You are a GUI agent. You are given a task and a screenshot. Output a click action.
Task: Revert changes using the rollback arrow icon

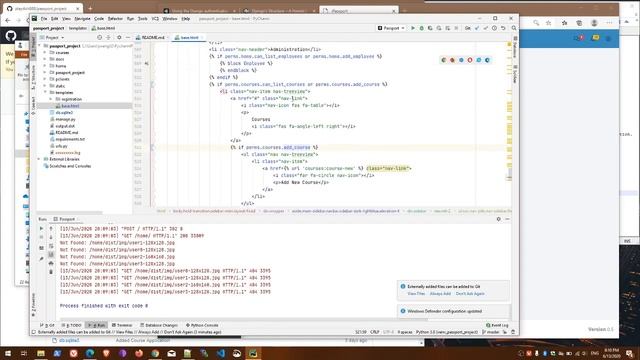(503, 28)
